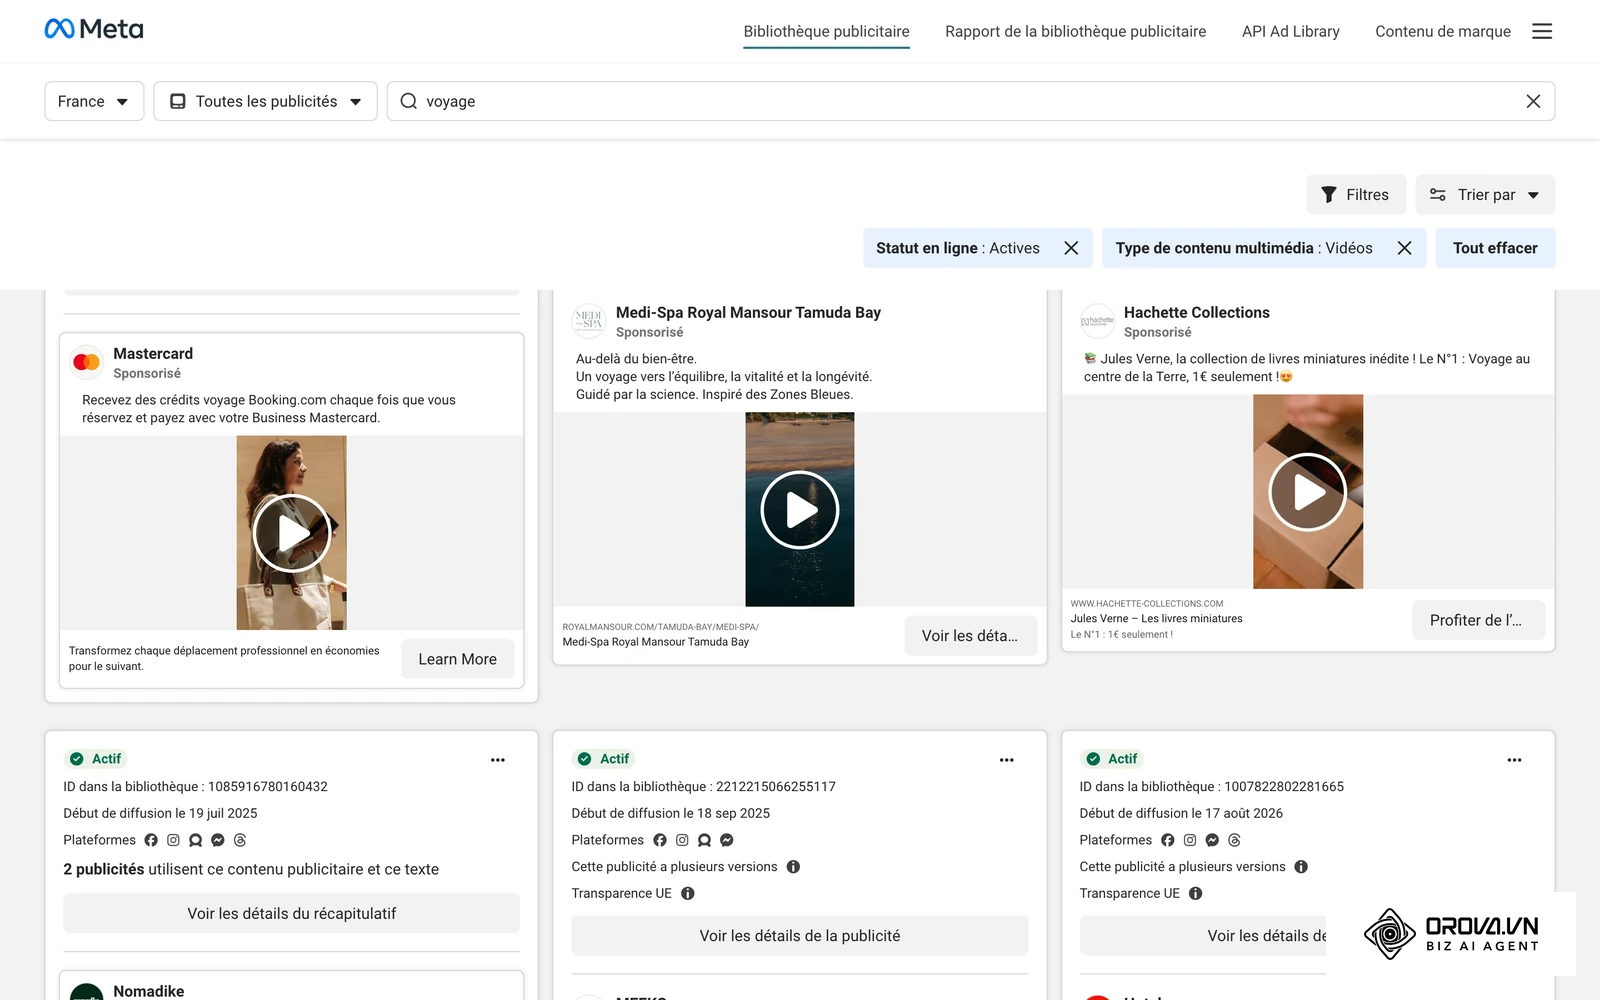Open options menu for ad 1085916780160432
This screenshot has height=1000, width=1600.
pyautogui.click(x=498, y=760)
